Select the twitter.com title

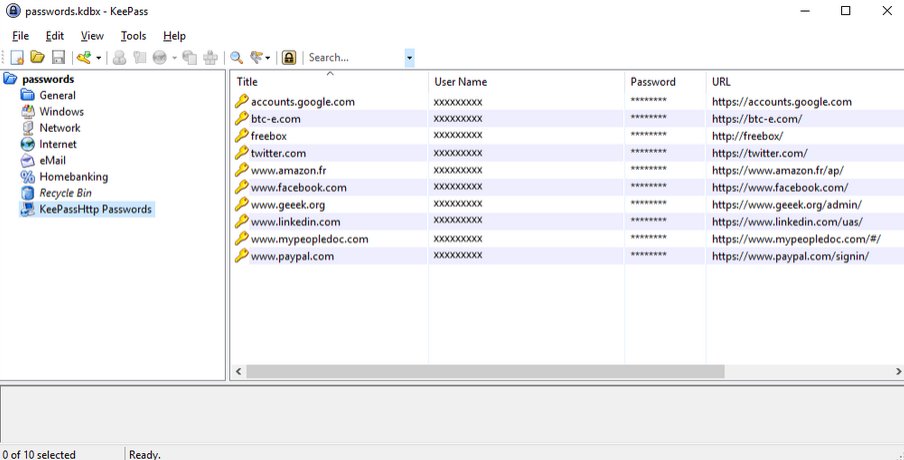pos(278,153)
